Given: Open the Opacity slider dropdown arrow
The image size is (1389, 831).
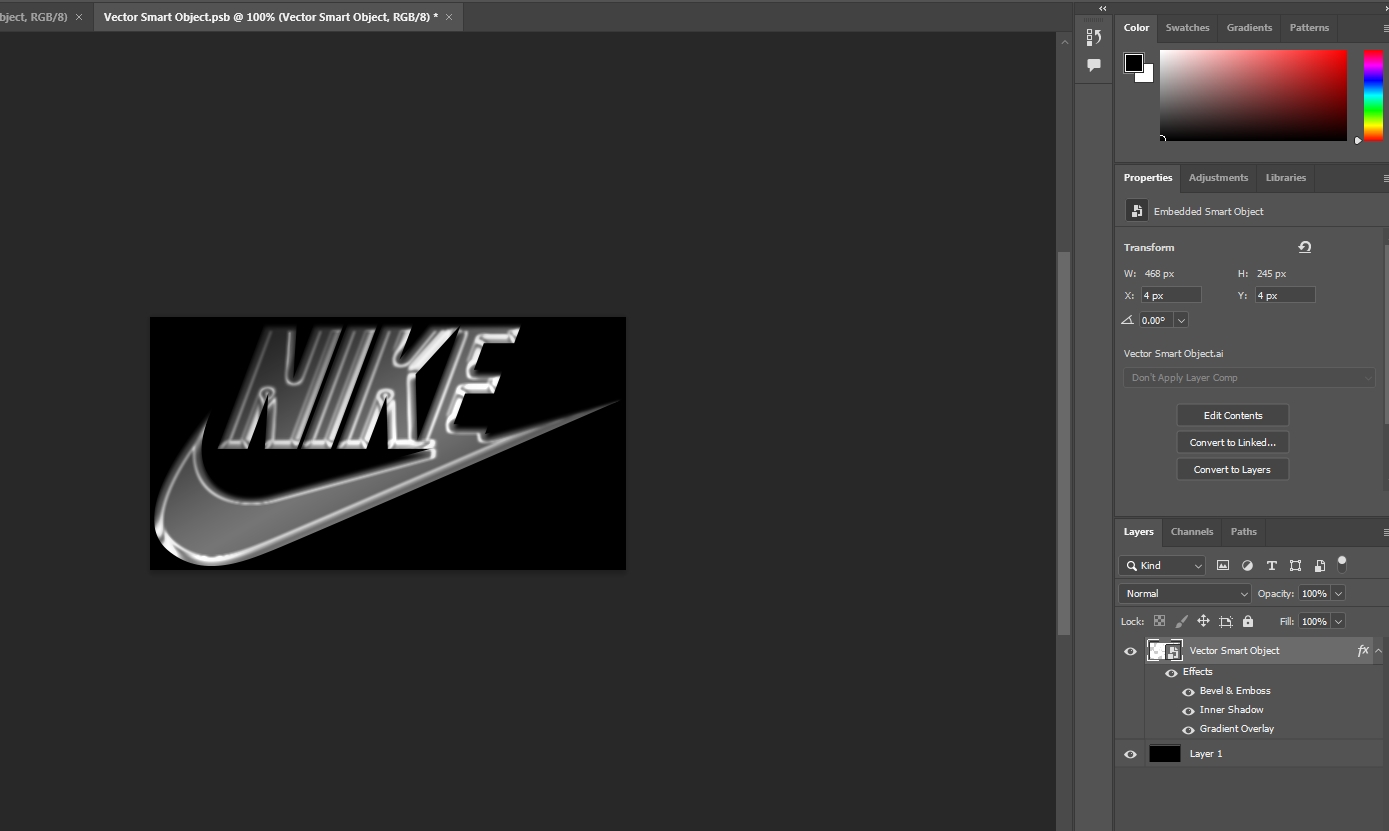Looking at the screenshot, I should tap(1338, 594).
